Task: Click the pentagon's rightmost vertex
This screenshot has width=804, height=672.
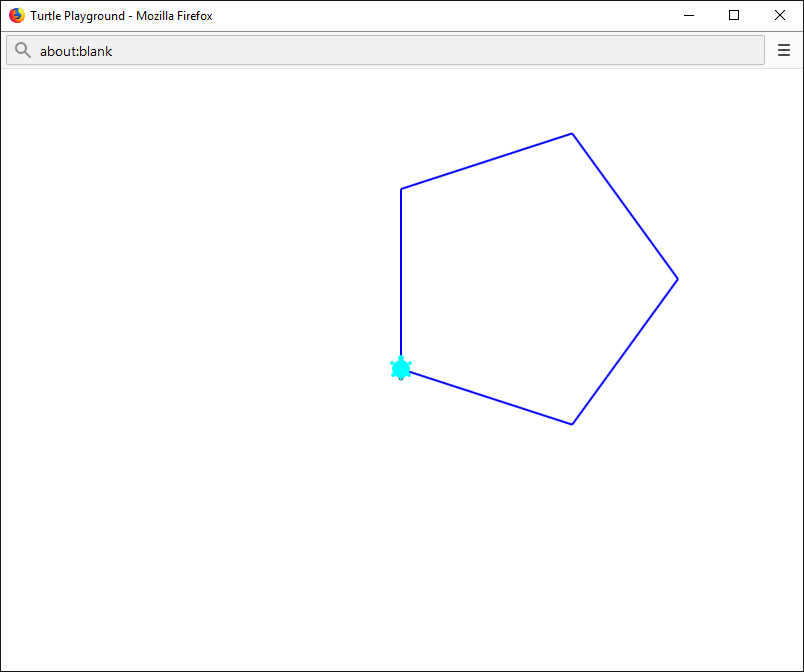Action: click(677, 279)
